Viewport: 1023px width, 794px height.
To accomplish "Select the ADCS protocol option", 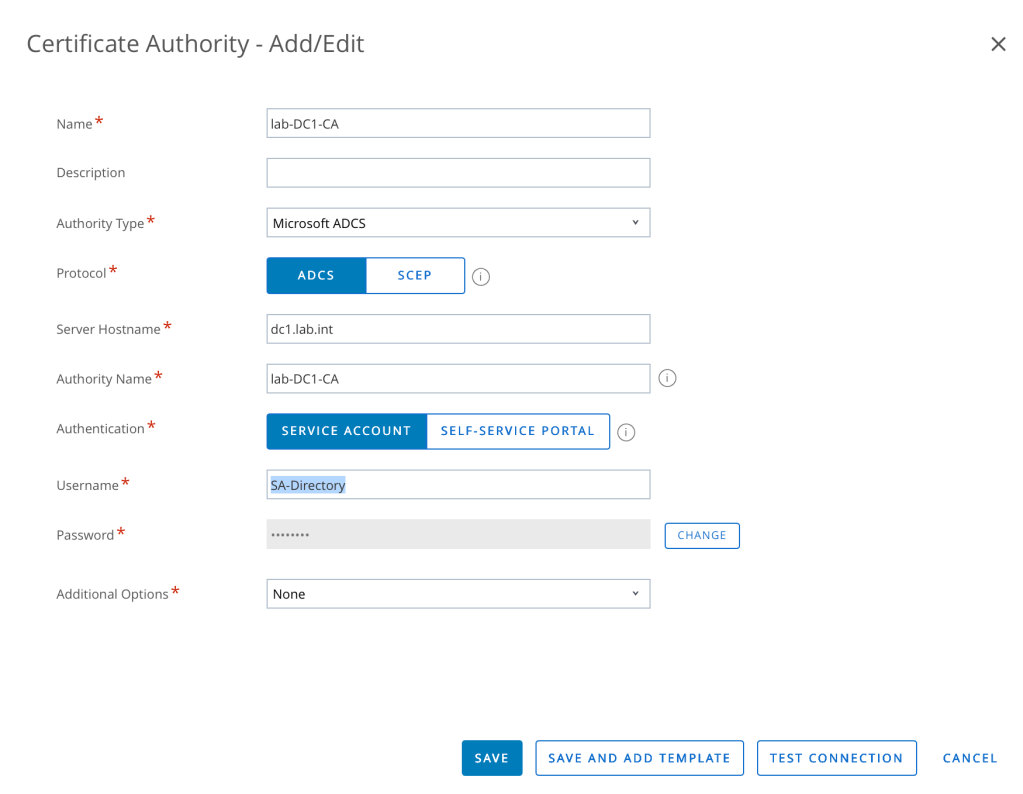I will (316, 275).
